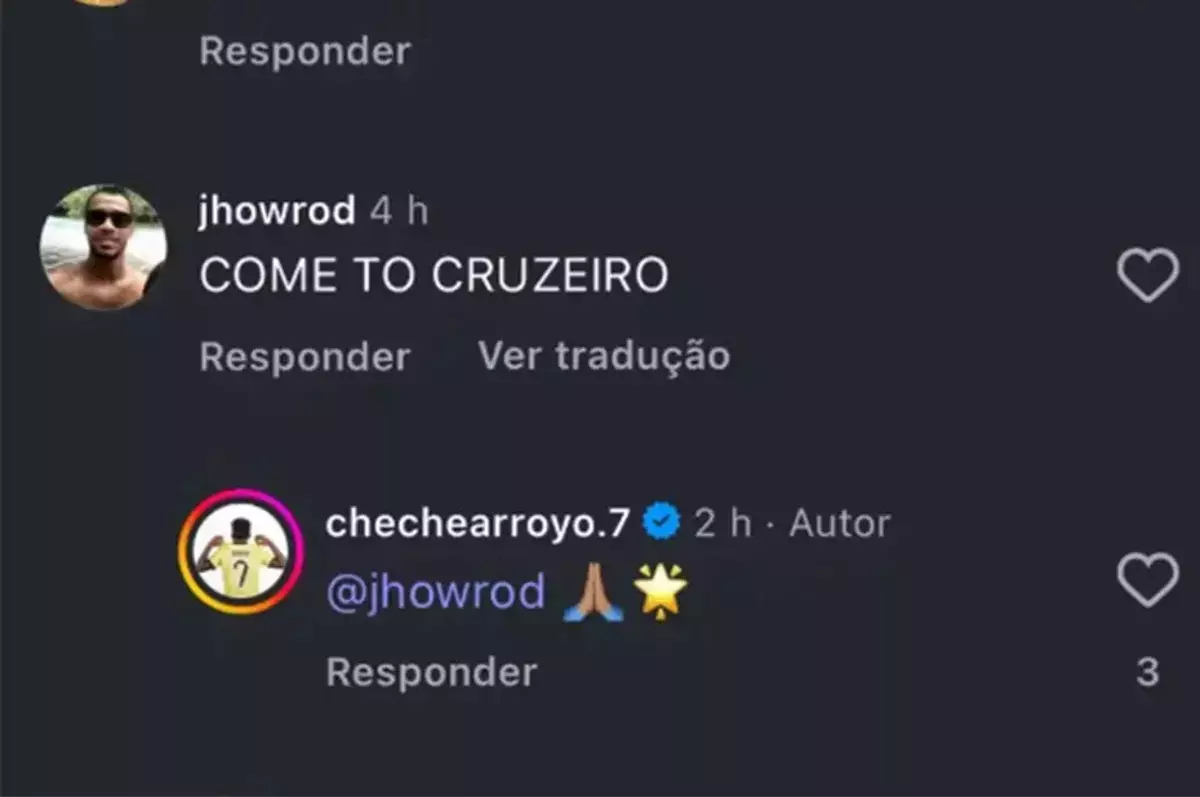Click Responder below COME TO CRUZEIRO comment
The height and width of the screenshot is (797, 1200).
tap(305, 357)
